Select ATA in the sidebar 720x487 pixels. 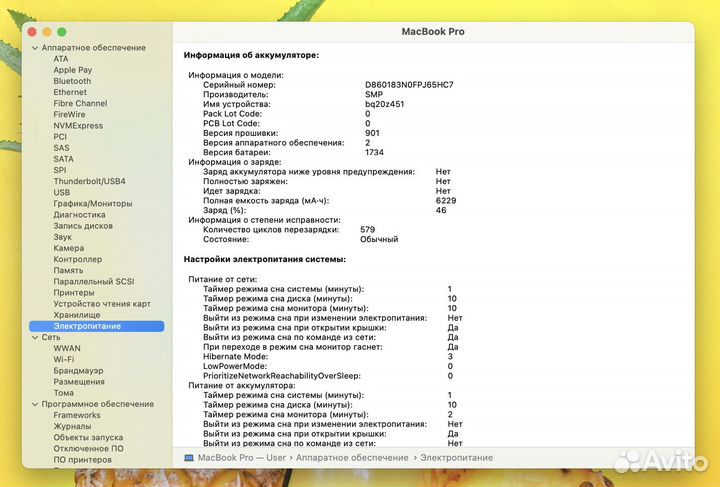(61, 59)
